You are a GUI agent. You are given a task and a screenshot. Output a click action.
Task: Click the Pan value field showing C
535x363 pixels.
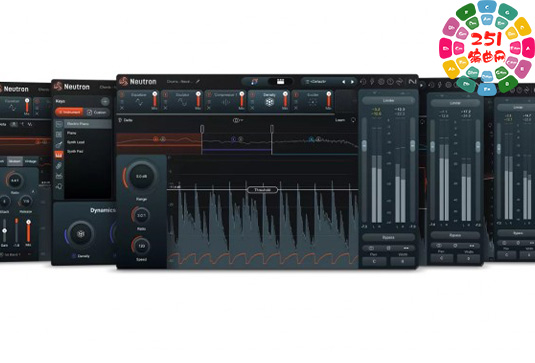(x=374, y=261)
